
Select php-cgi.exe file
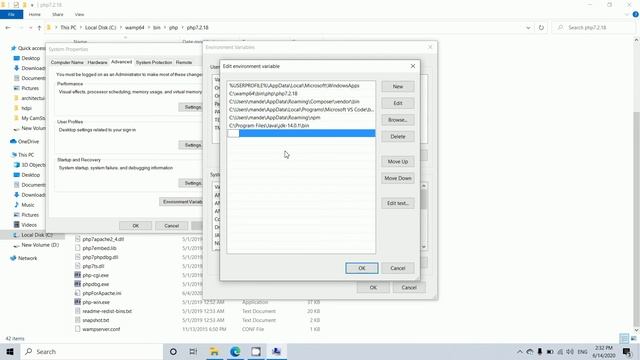[x=95, y=275]
